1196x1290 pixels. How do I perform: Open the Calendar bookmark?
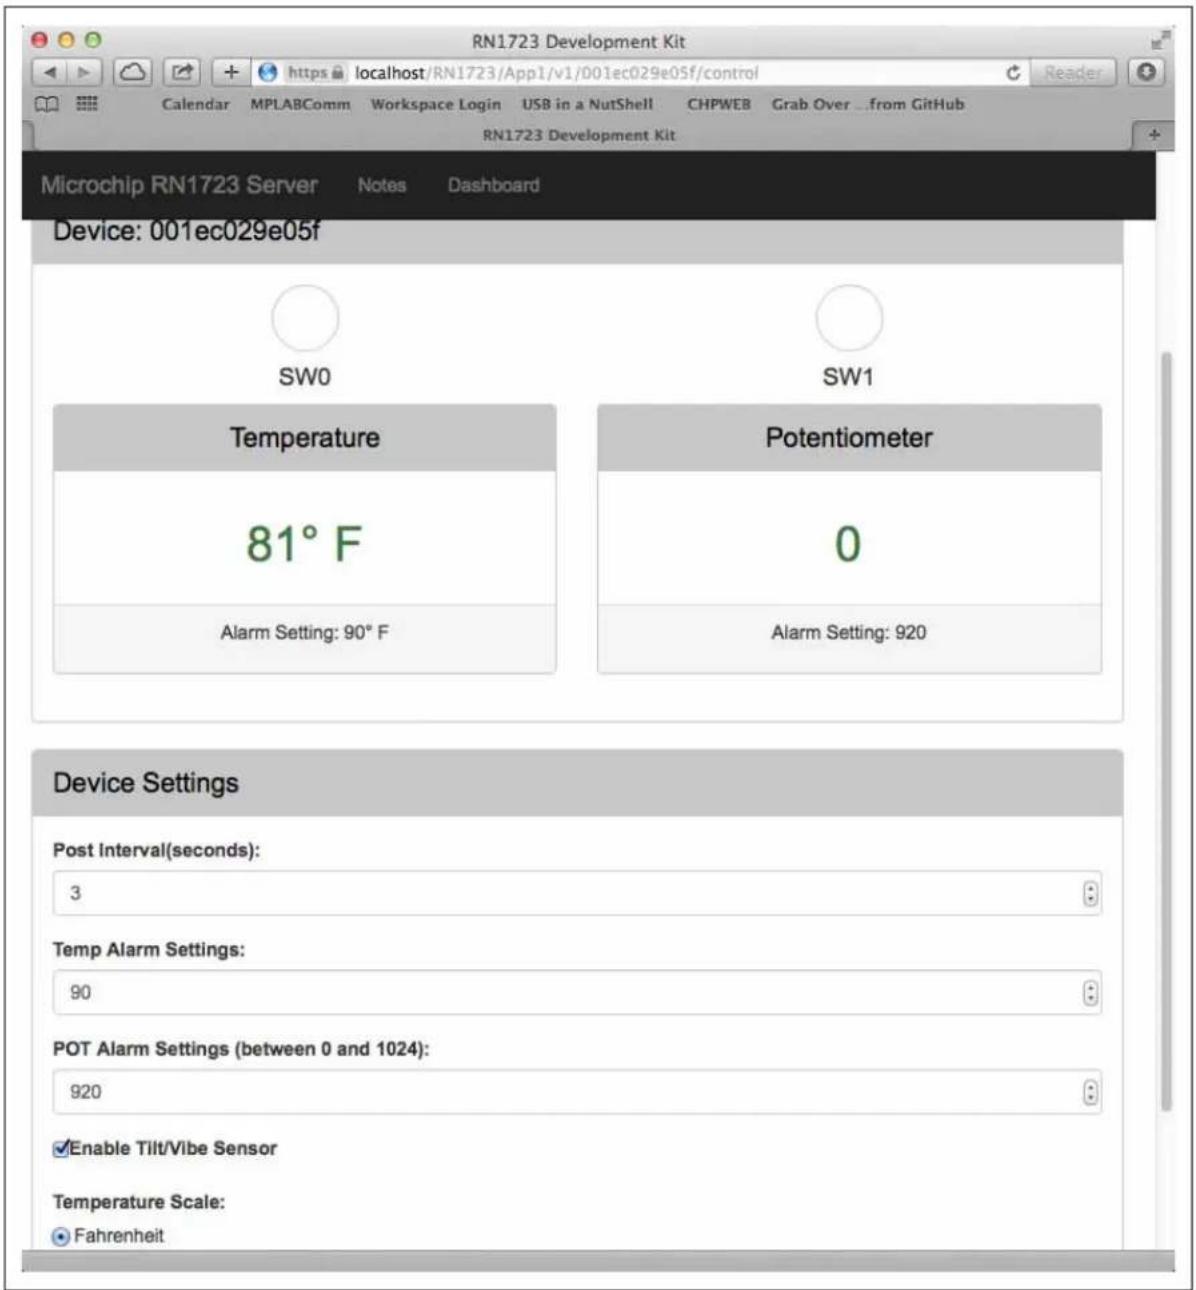tap(195, 104)
